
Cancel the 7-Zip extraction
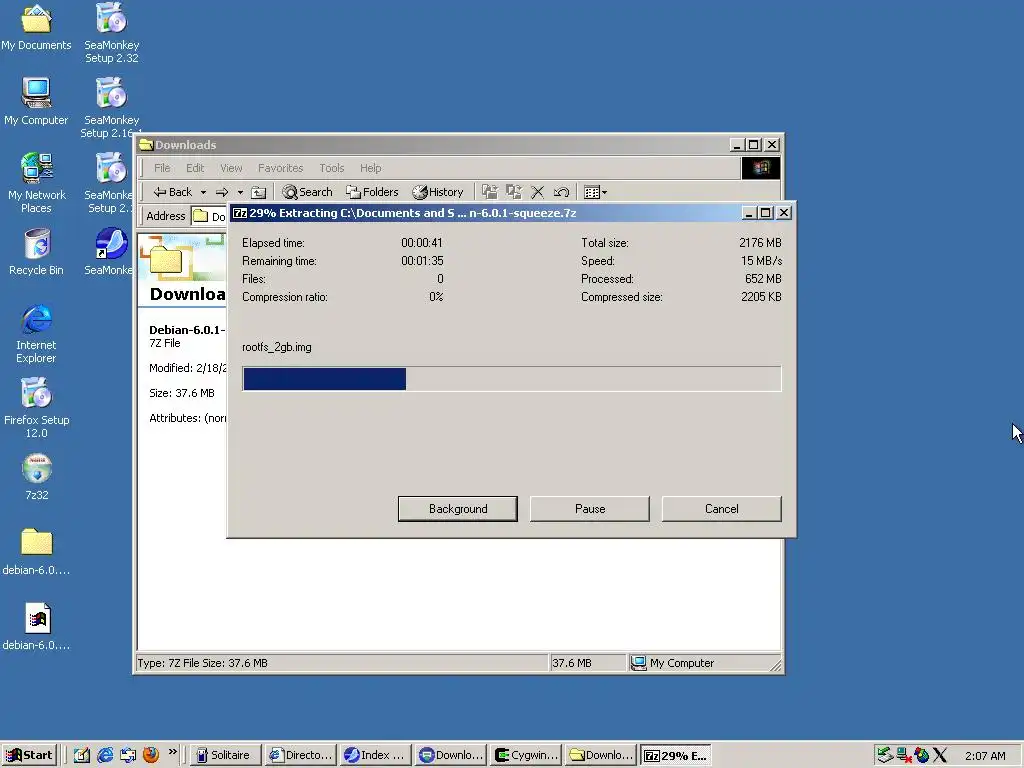[722, 509]
